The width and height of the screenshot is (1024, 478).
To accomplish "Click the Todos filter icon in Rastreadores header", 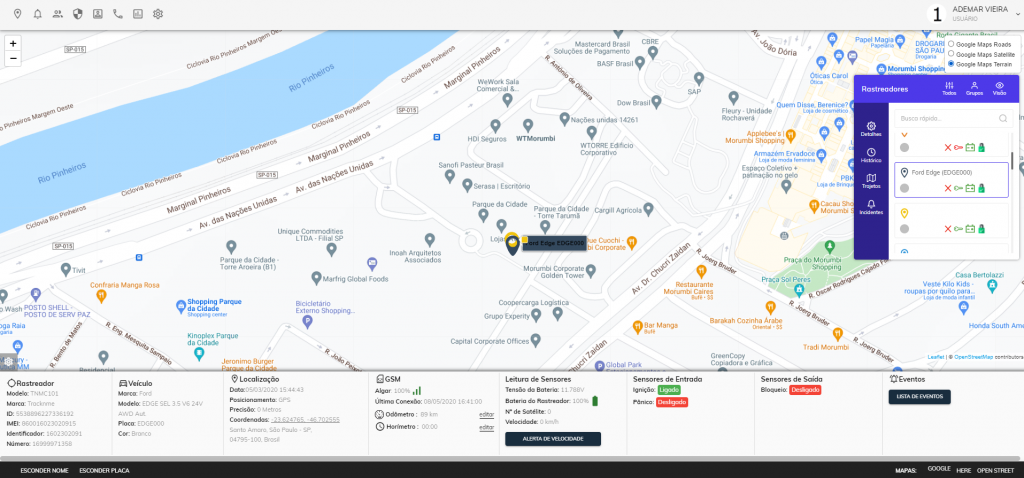I will (x=950, y=88).
